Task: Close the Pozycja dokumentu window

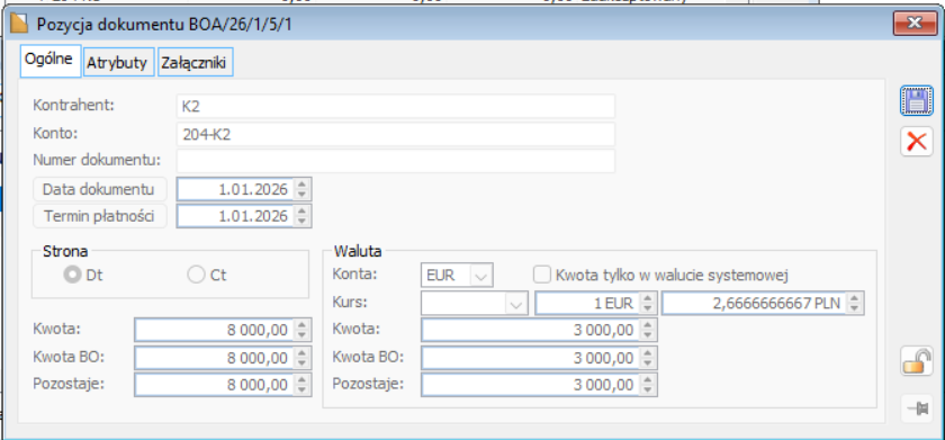Action: 914,24
